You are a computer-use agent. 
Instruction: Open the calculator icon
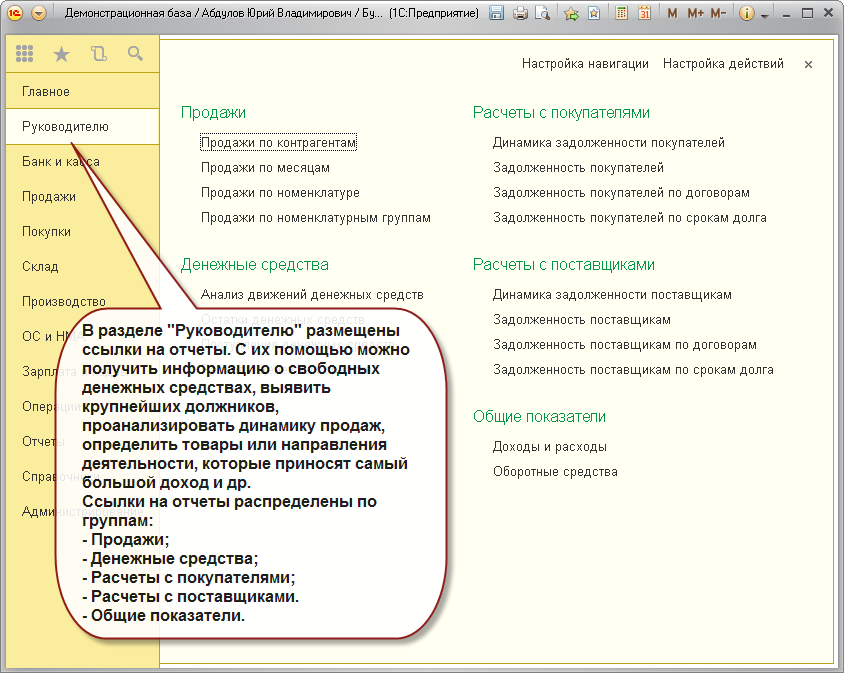[621, 14]
